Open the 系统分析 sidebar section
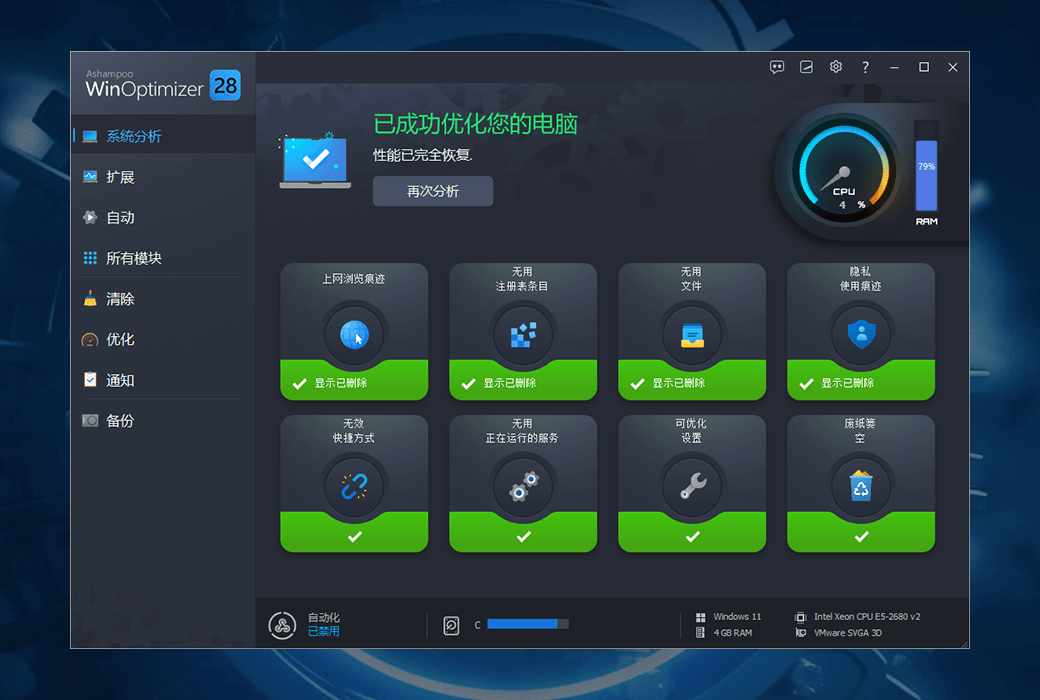Image resolution: width=1040 pixels, height=700 pixels. click(x=163, y=136)
